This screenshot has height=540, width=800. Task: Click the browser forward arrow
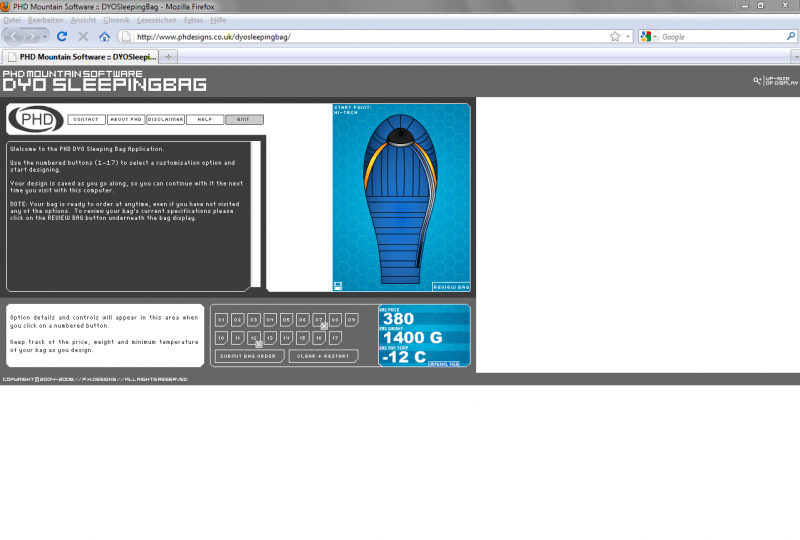32,37
